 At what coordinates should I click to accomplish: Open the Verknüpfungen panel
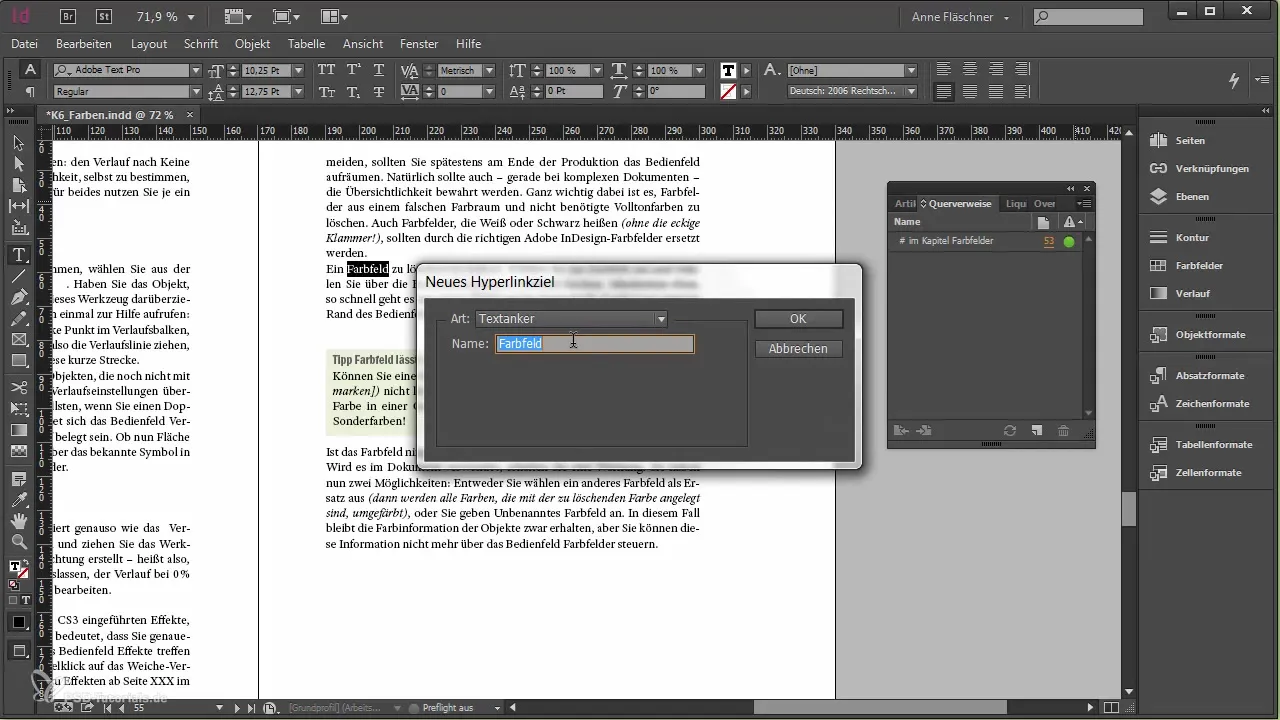point(1212,169)
